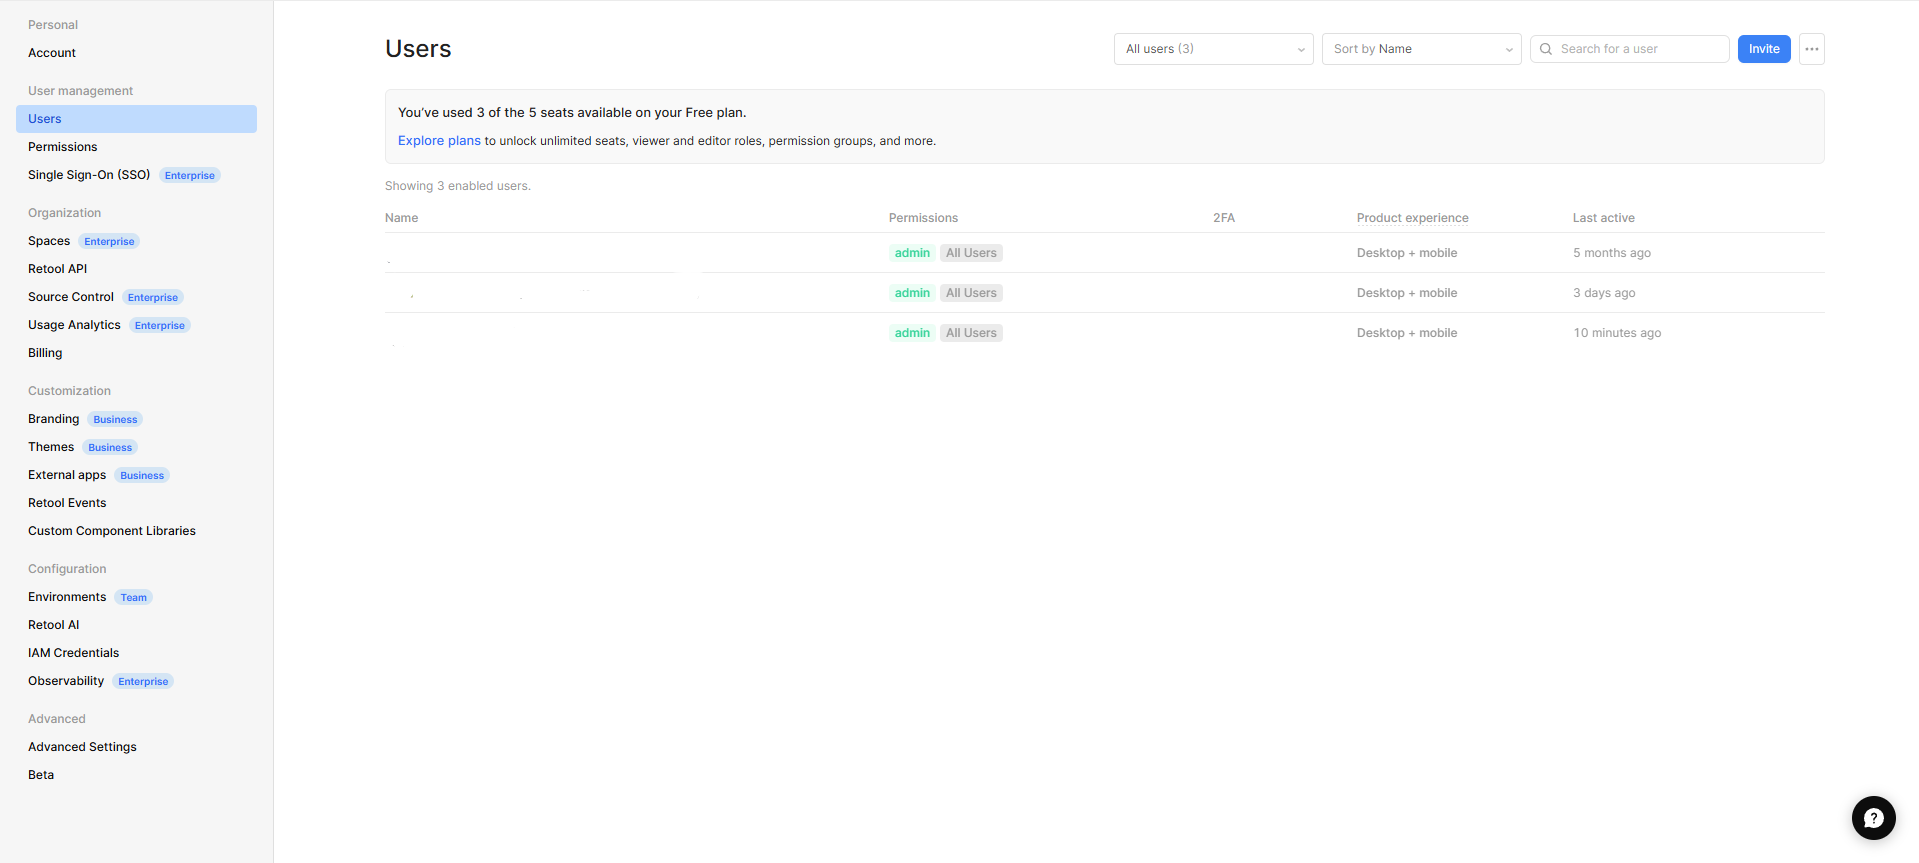Click the 2FA column header
The image size is (1919, 863).
tap(1224, 218)
